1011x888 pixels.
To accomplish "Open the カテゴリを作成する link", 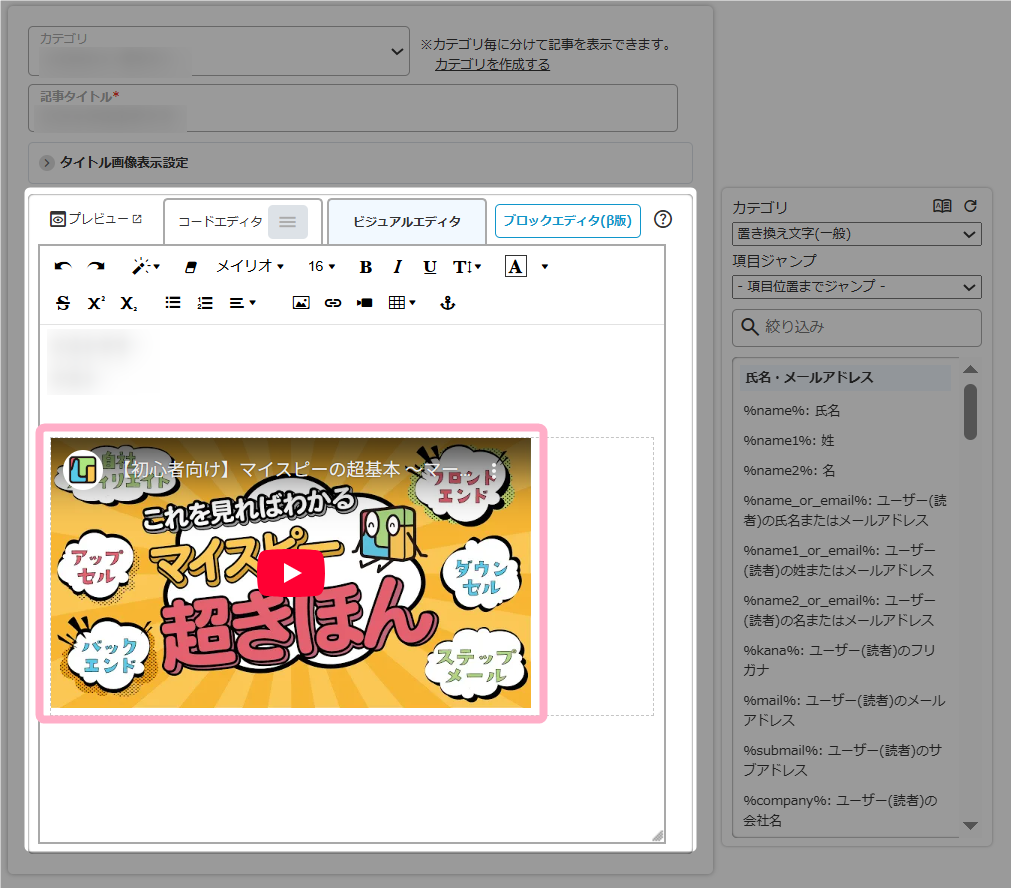I will tap(492, 64).
